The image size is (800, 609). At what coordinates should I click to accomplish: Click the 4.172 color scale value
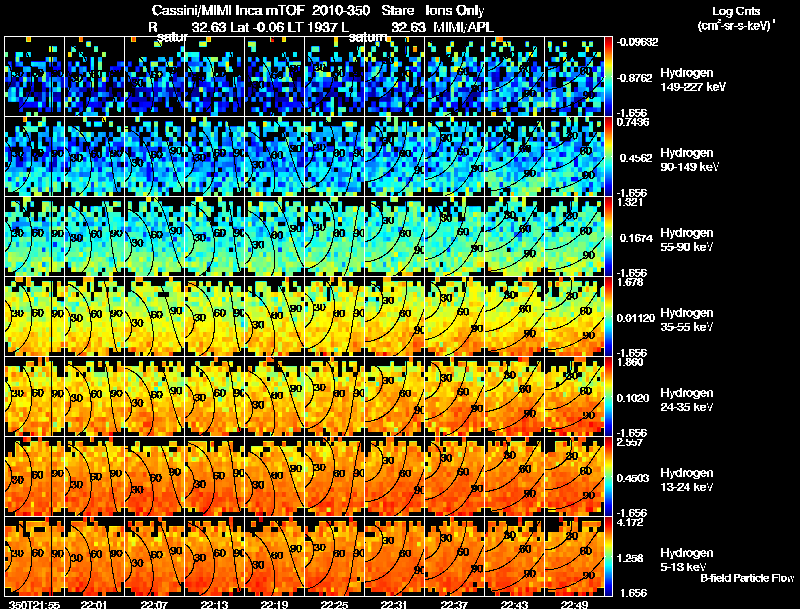tap(630, 523)
